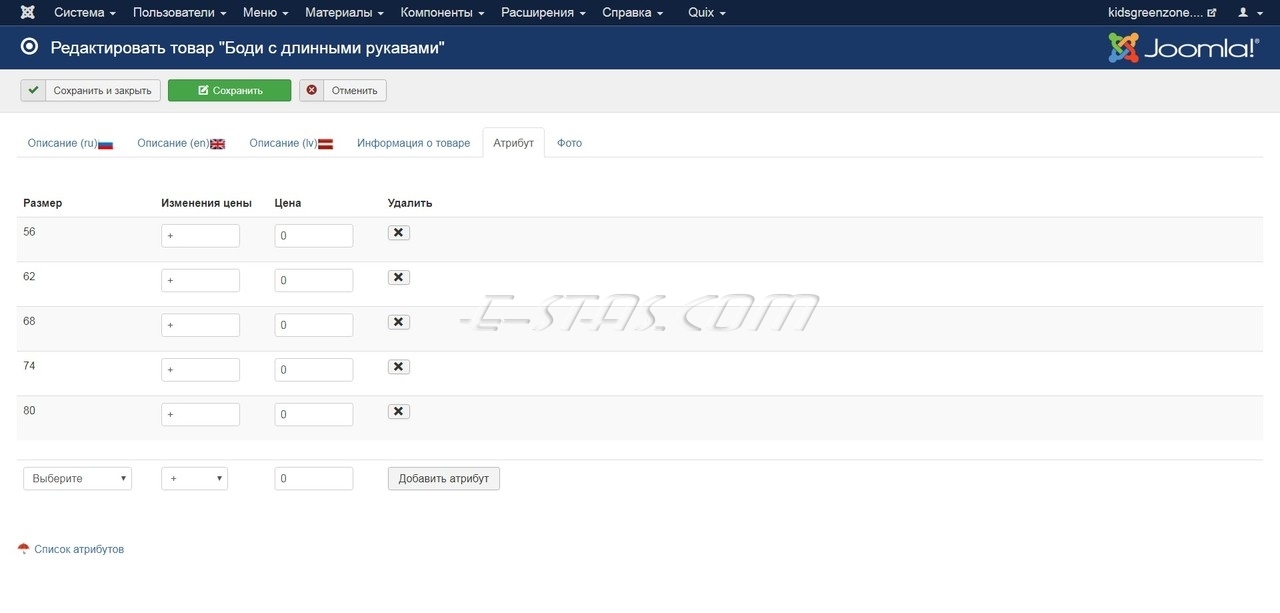The height and width of the screenshot is (613, 1280).
Task: Open the Материалы menu
Action: [345, 12]
